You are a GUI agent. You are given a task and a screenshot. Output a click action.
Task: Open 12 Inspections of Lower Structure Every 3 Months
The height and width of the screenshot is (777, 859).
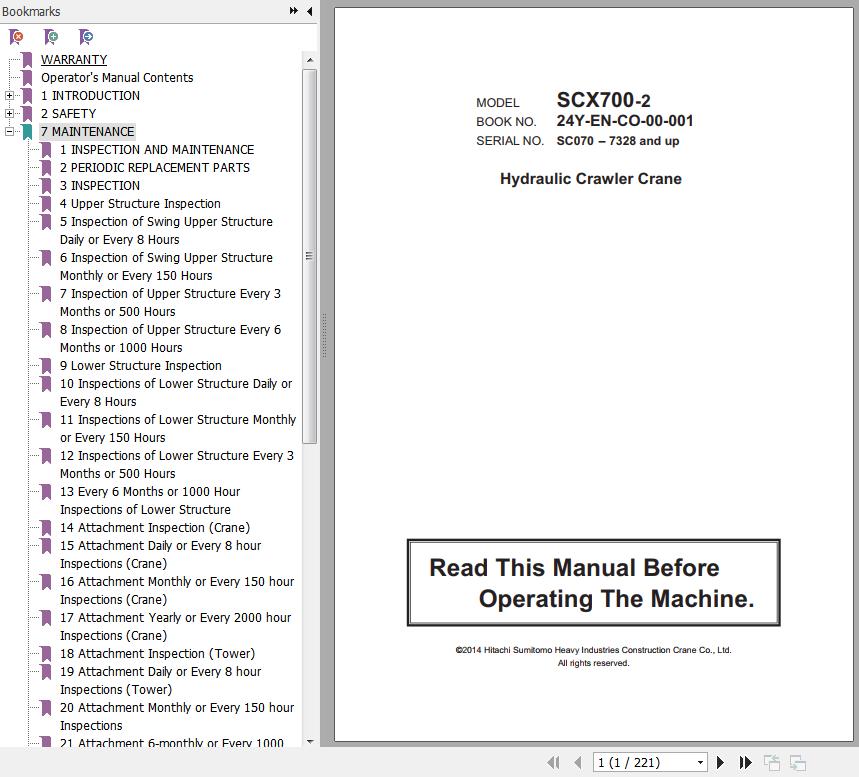pos(177,465)
